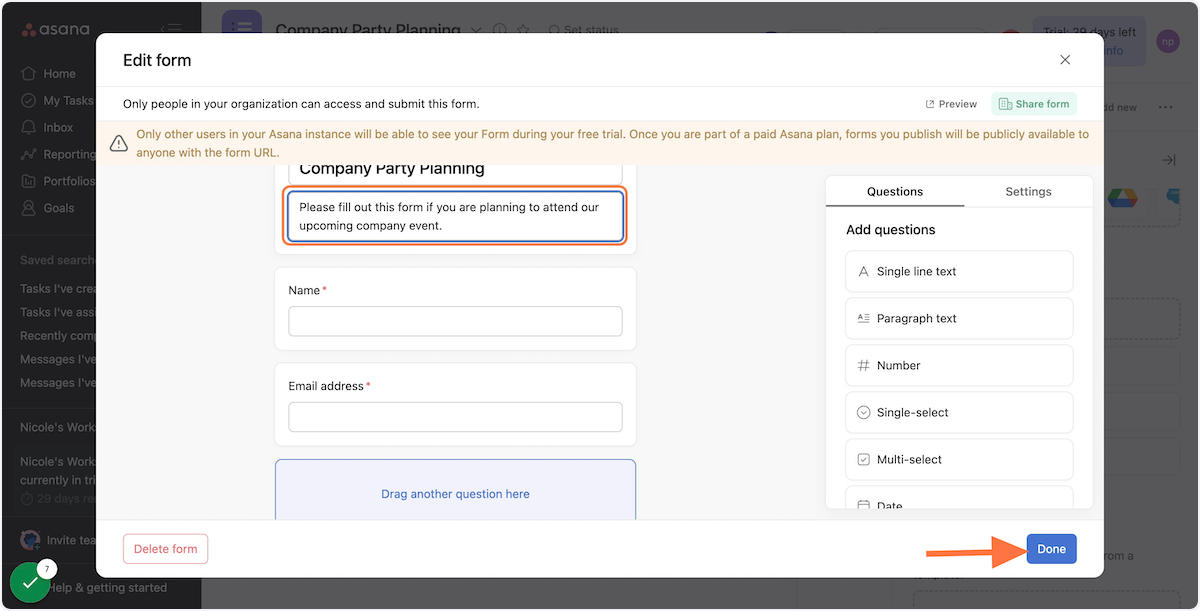
Task: Click the project info icon
Action: 500,31
